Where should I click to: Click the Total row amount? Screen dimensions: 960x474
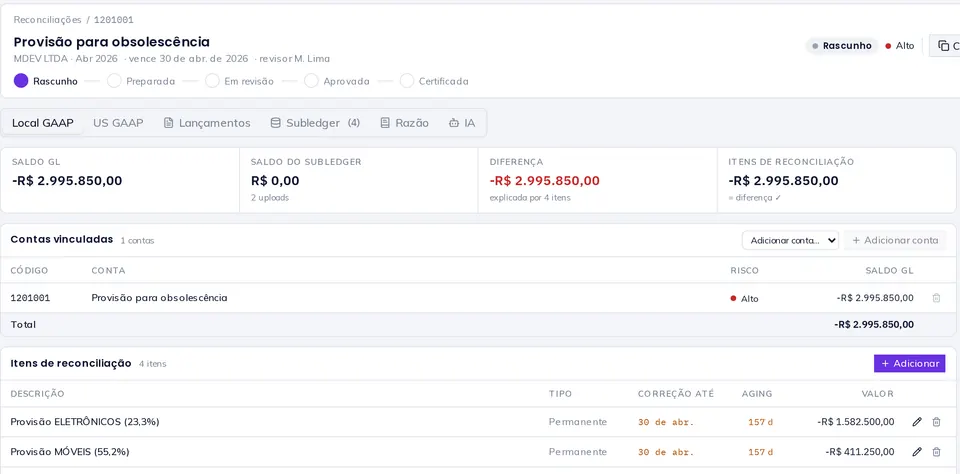pos(874,325)
